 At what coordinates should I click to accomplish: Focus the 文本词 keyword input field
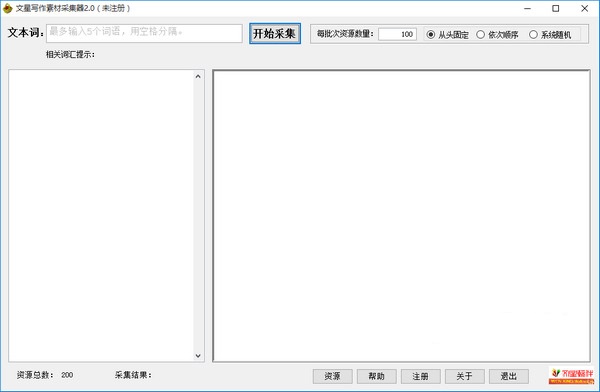point(144,33)
